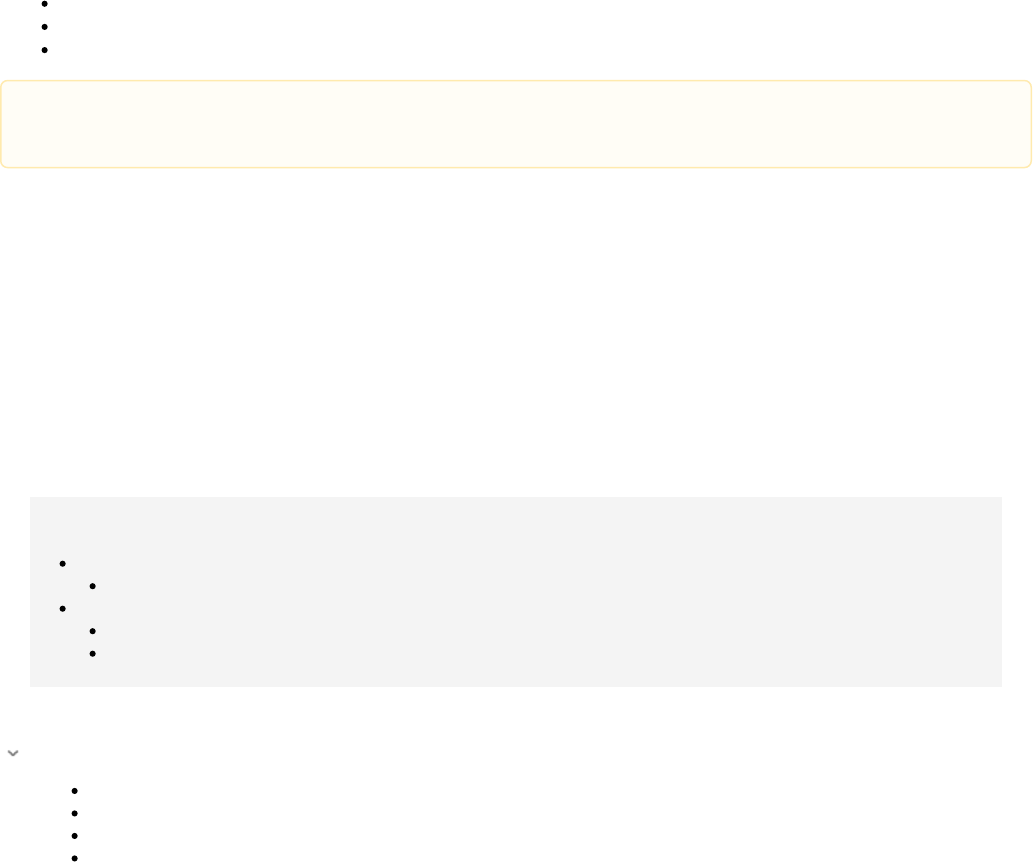Collapse the section using the gray chevron

13,753
